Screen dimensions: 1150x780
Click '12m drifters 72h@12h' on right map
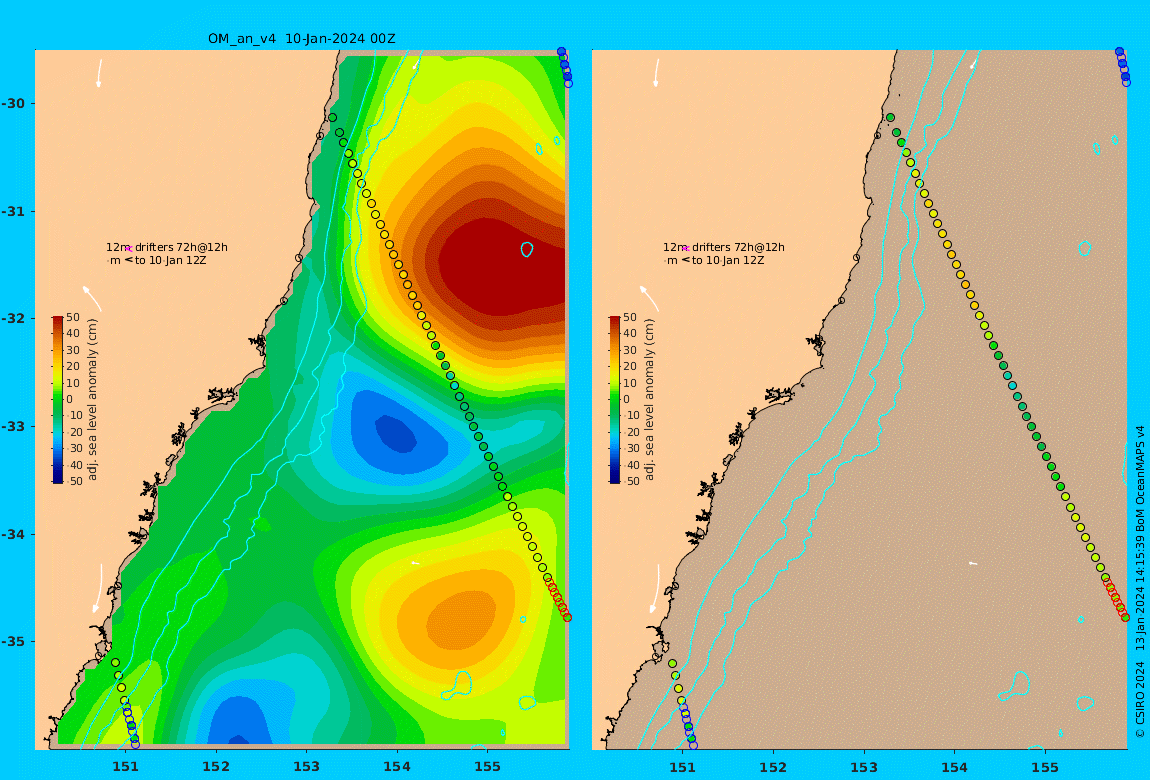click(724, 248)
